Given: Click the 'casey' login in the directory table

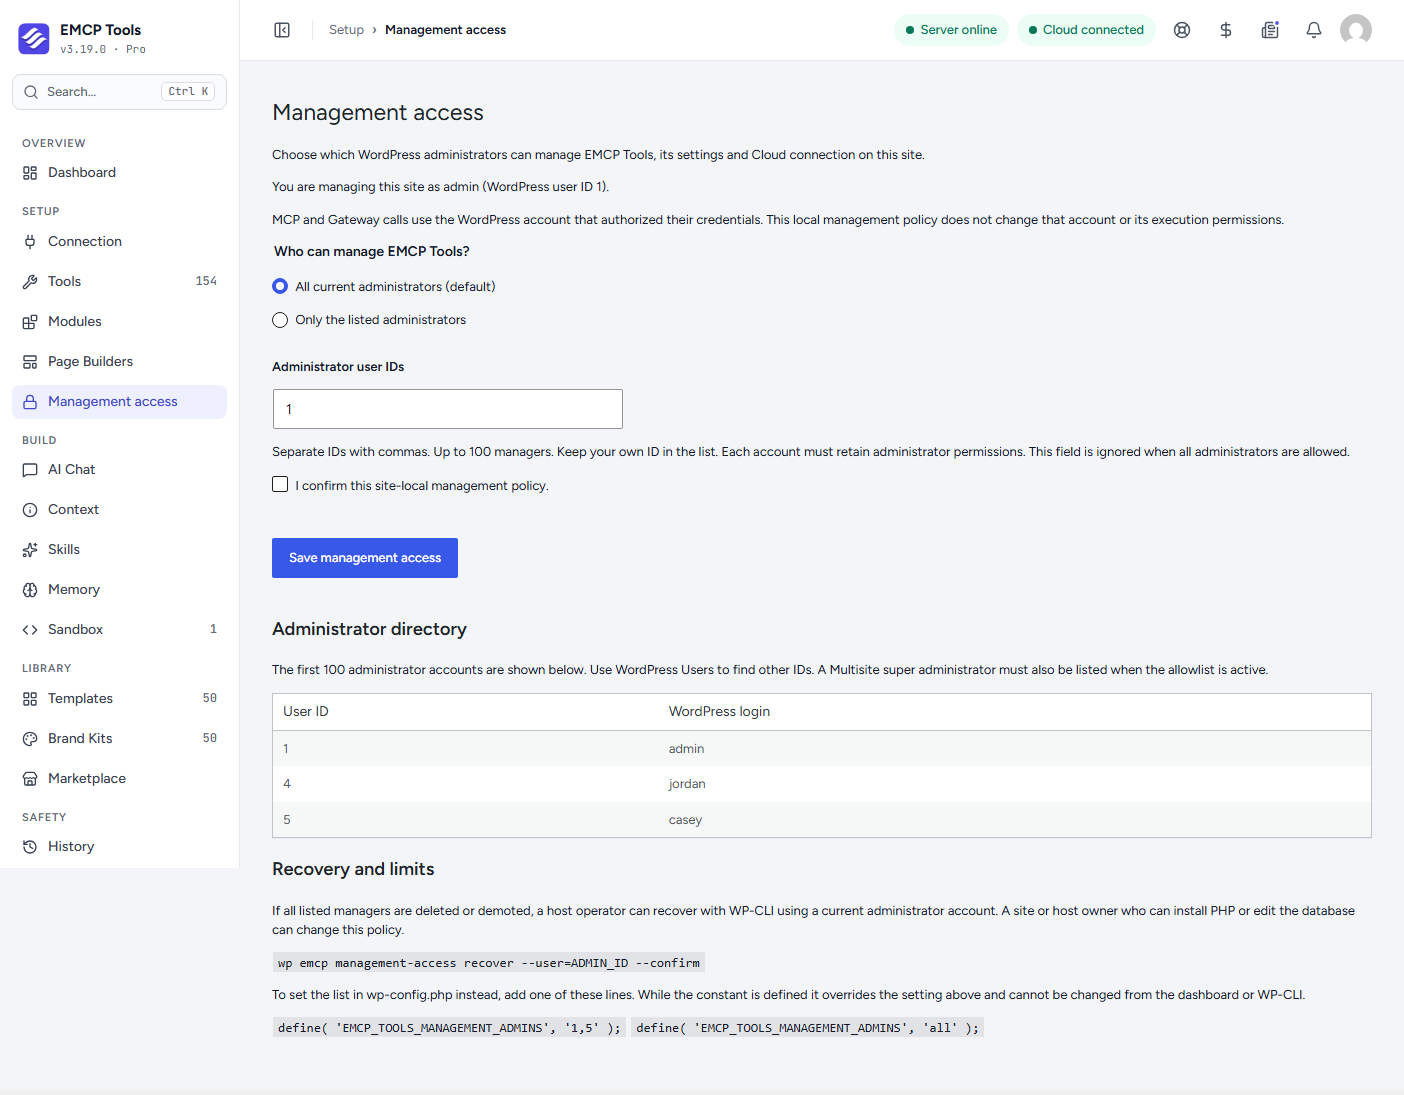Looking at the screenshot, I should point(685,820).
